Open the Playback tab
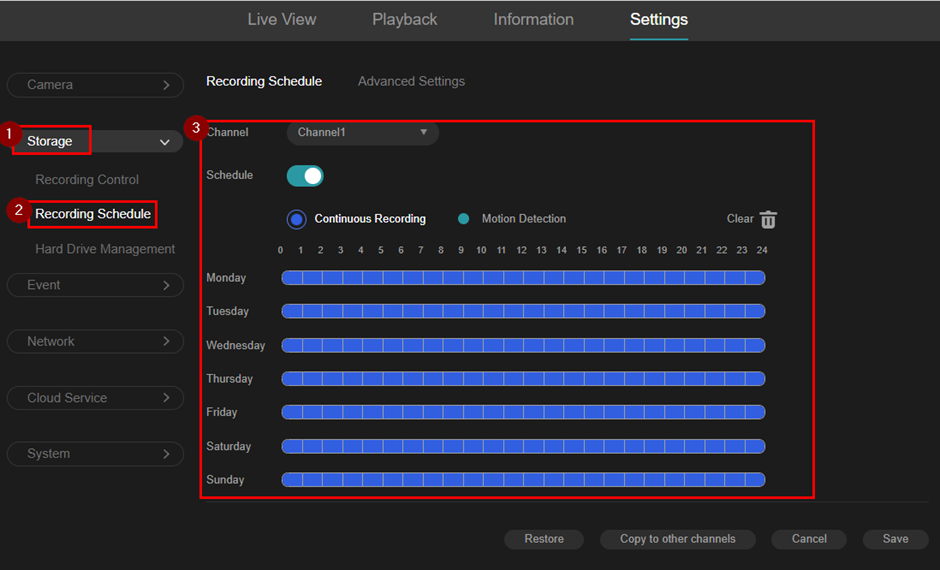The height and width of the screenshot is (570, 940). coord(405,20)
